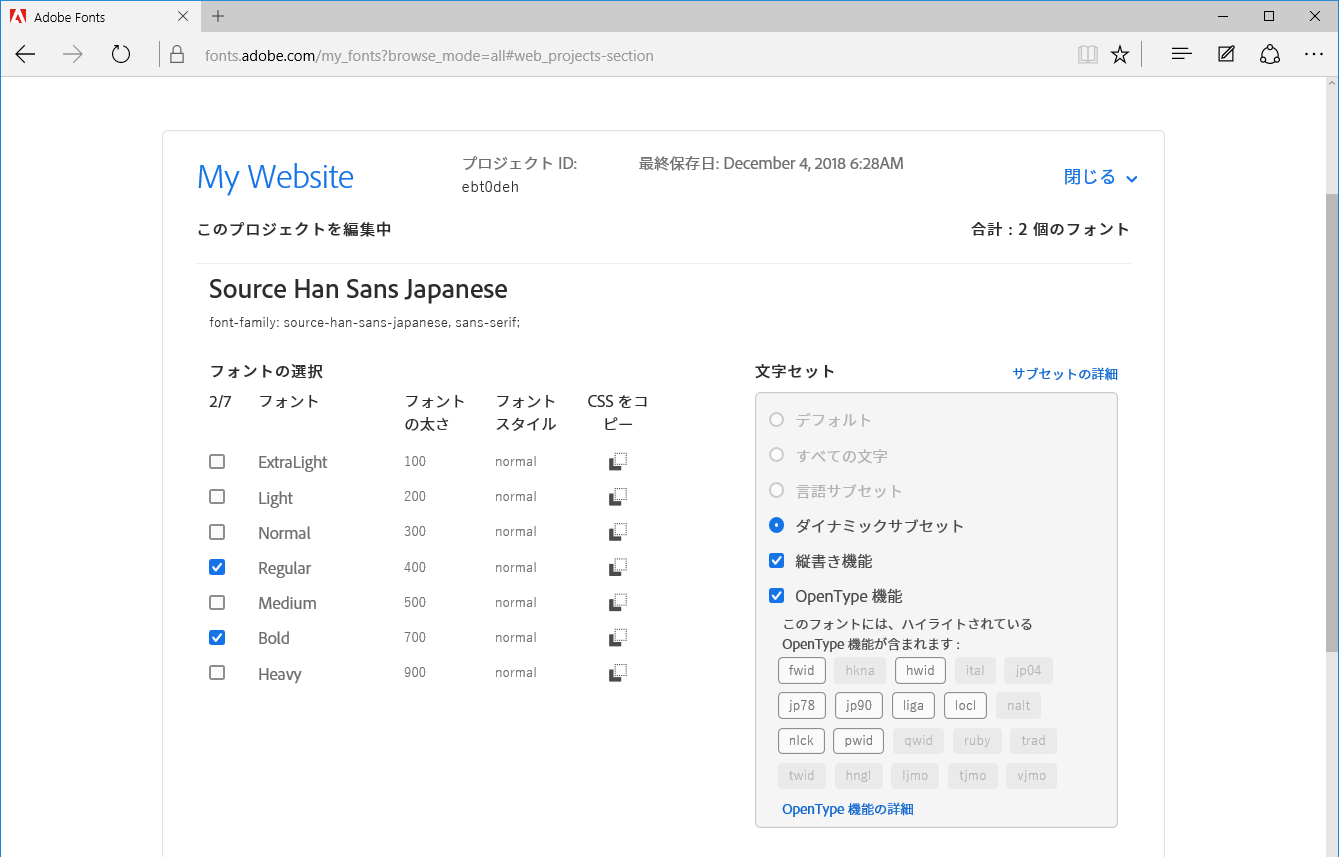Image resolution: width=1339 pixels, height=857 pixels.
Task: Click the ExtraLight weight value 100
Action: point(415,461)
